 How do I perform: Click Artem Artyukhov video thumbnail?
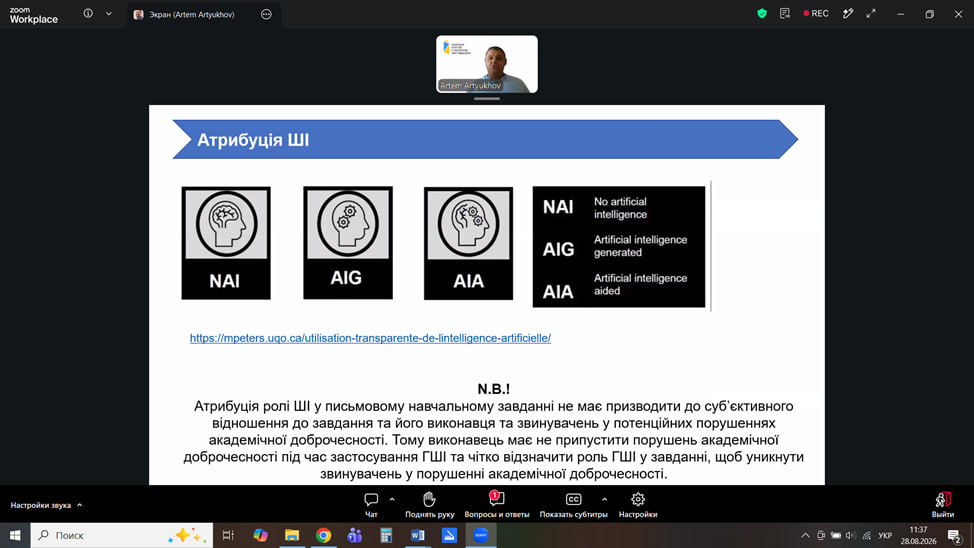click(487, 64)
